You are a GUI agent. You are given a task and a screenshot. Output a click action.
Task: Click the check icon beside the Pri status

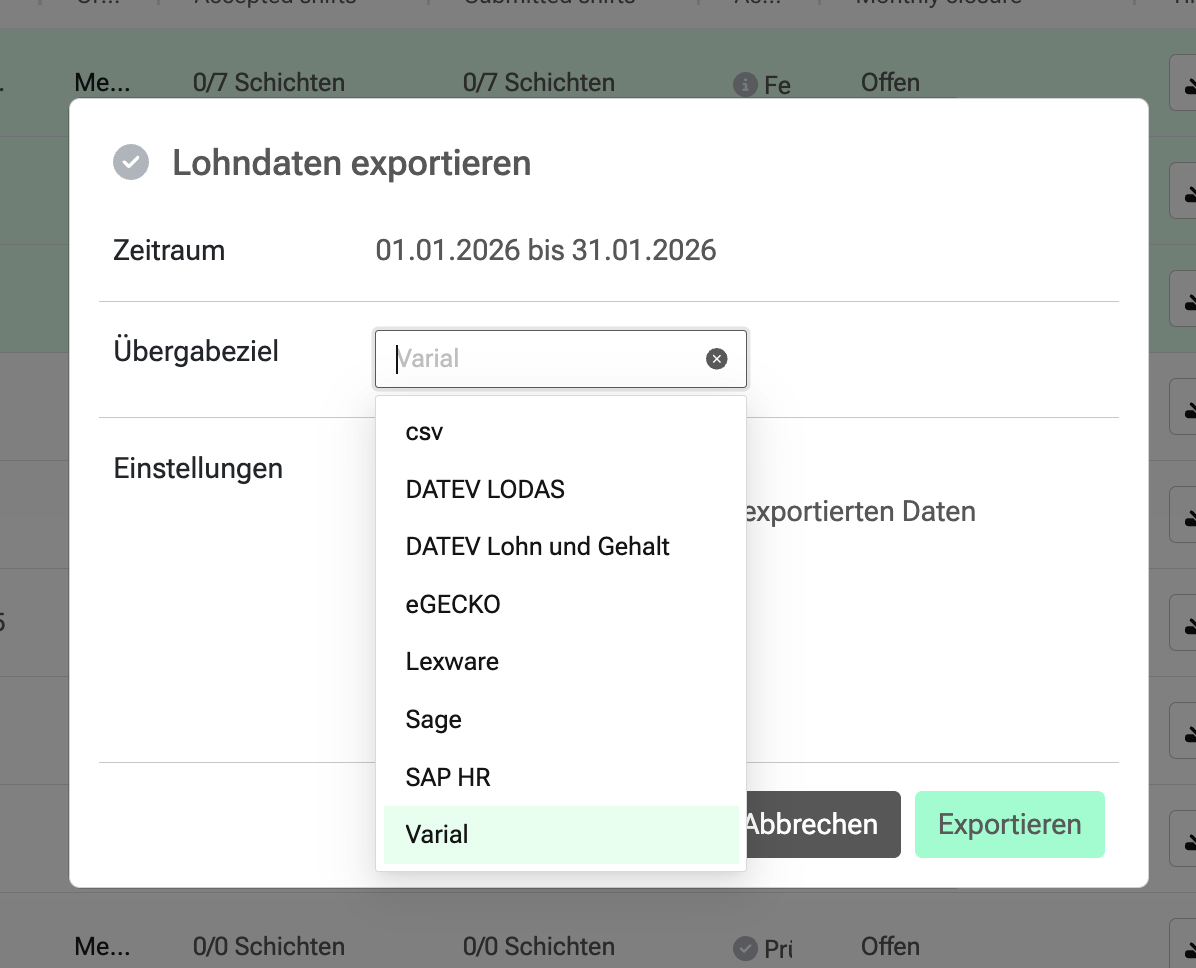pyautogui.click(x=744, y=947)
